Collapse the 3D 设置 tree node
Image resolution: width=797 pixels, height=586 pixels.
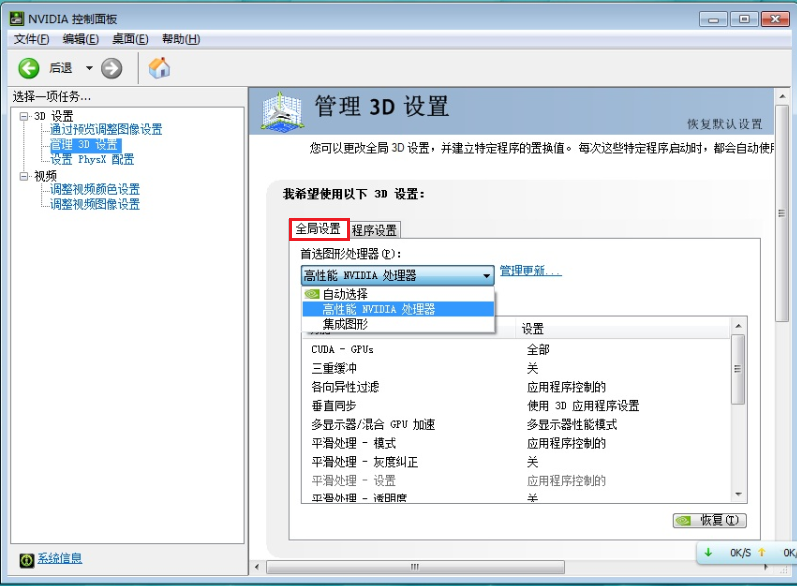tap(23, 116)
